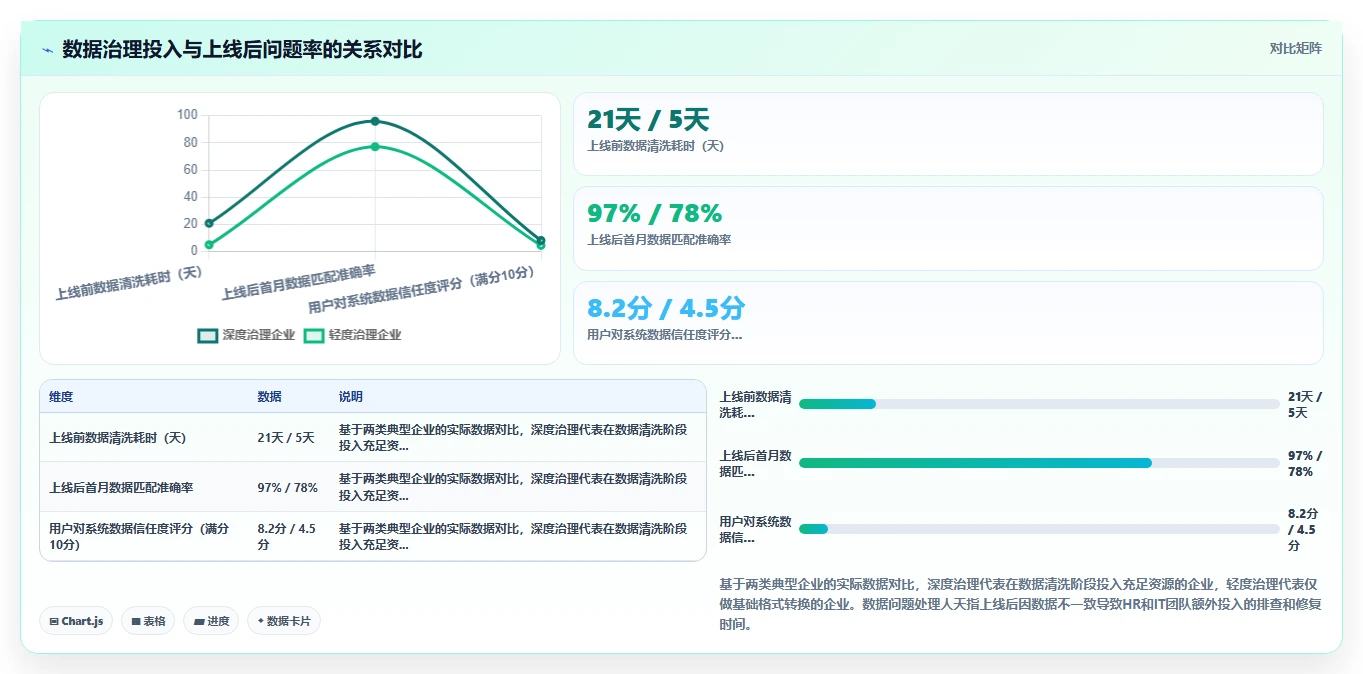Click the 进度 tag button

(211, 621)
